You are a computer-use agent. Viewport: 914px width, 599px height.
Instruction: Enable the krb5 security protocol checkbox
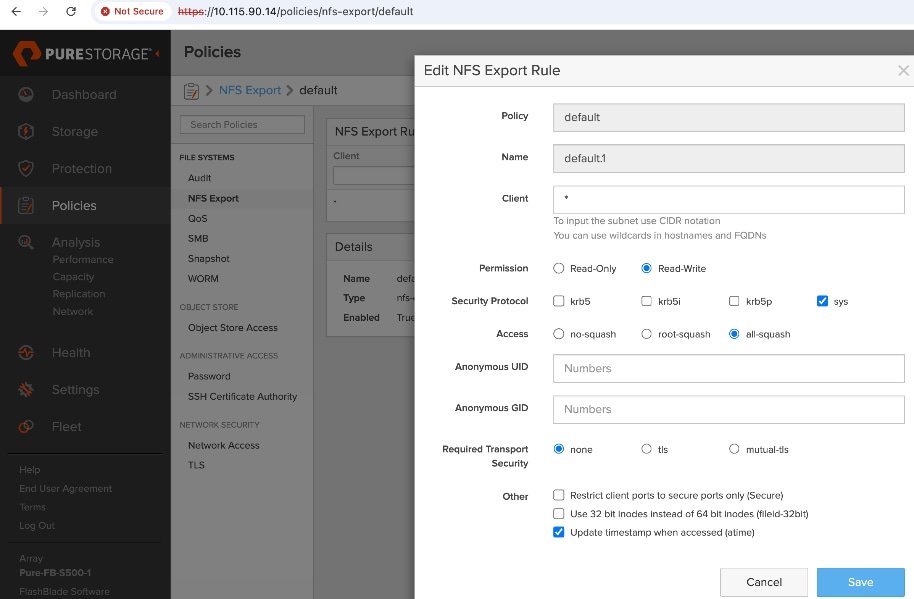[559, 301]
